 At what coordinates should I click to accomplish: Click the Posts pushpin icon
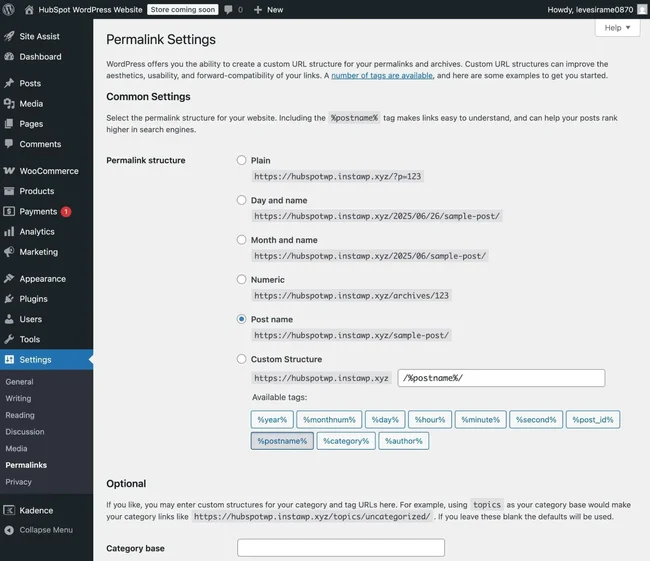tap(9, 83)
